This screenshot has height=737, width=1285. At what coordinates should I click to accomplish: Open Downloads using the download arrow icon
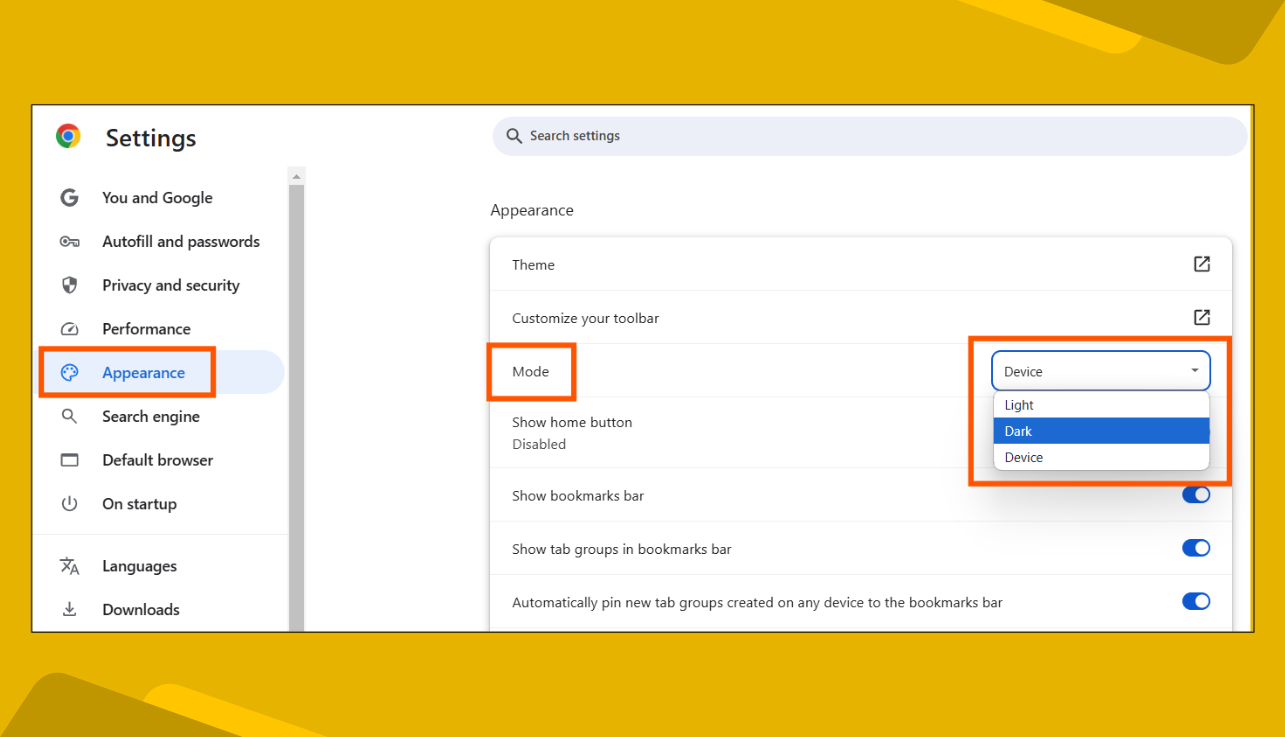[x=69, y=609]
